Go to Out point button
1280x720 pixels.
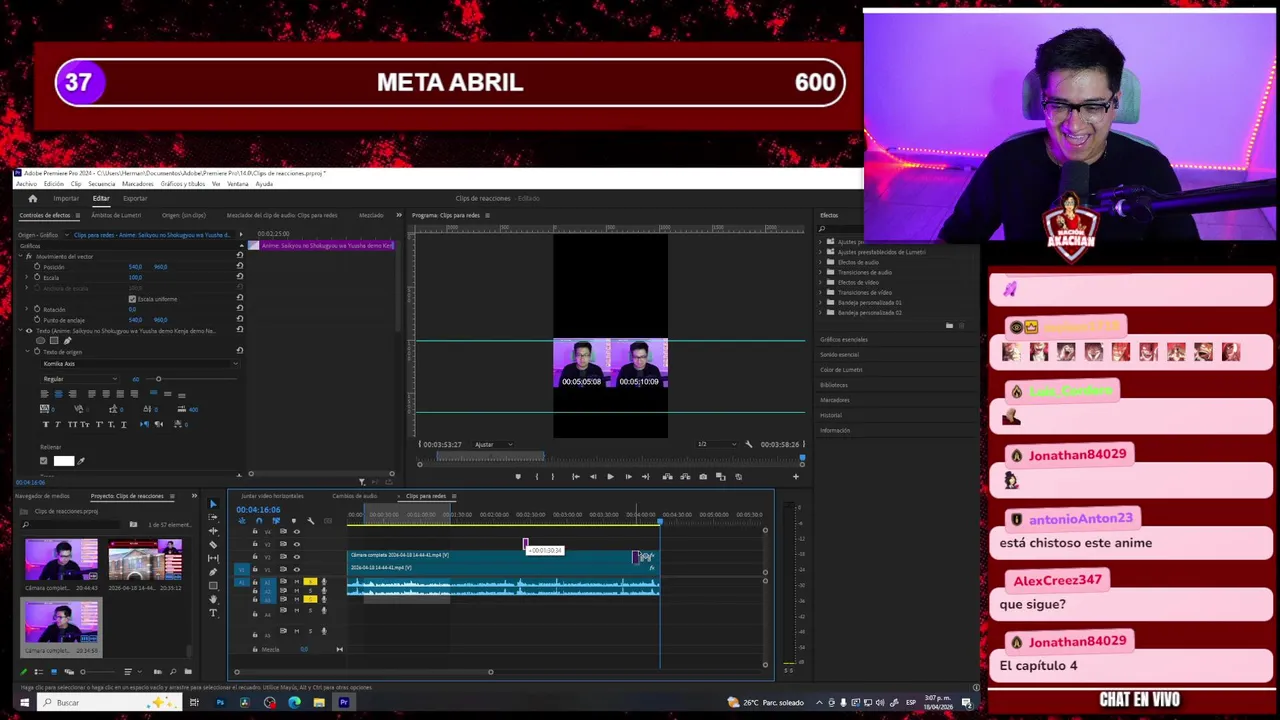[646, 477]
